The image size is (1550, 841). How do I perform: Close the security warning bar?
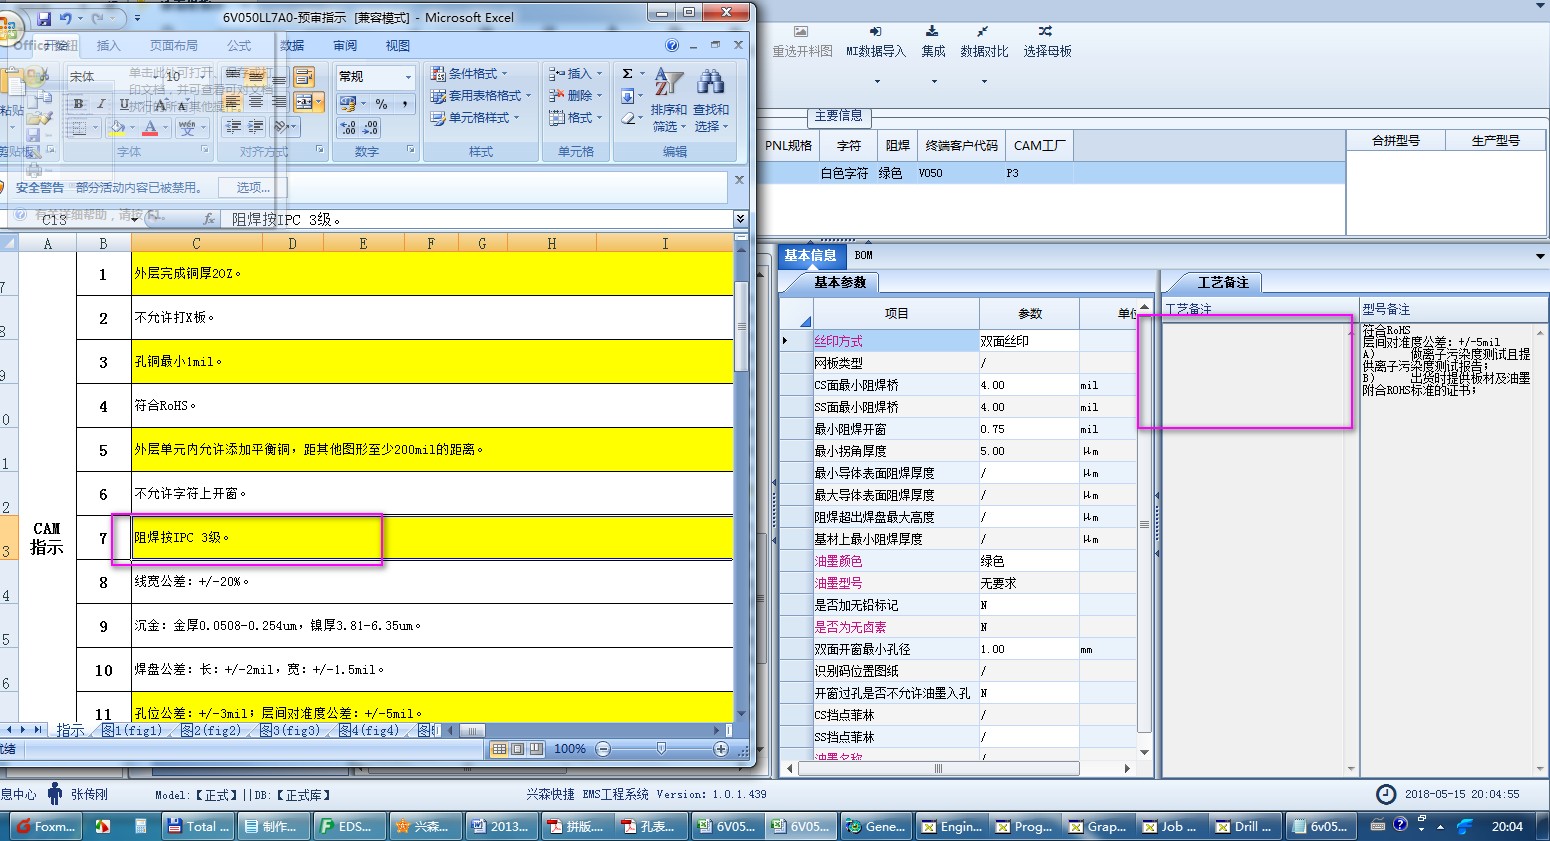[x=739, y=181]
